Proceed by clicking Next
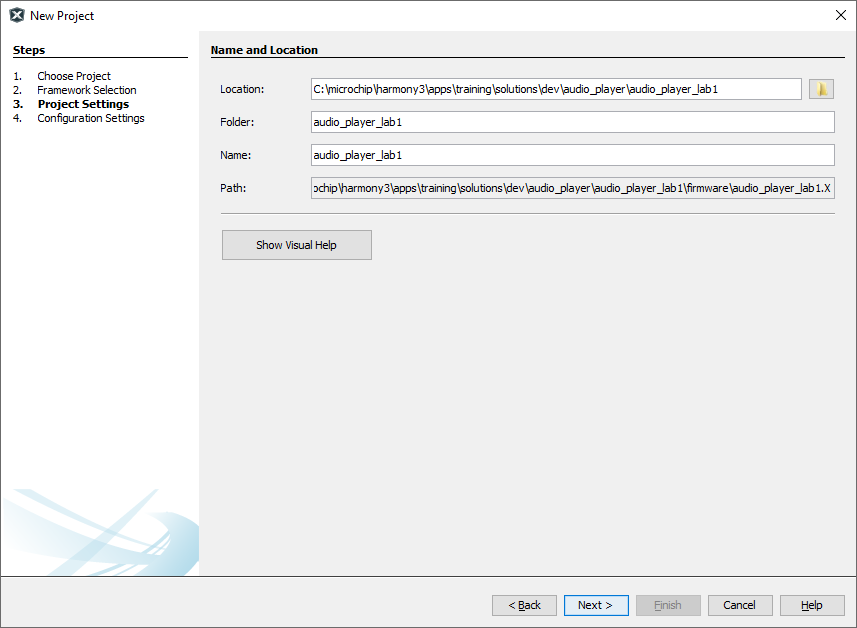The height and width of the screenshot is (628, 857). point(596,605)
